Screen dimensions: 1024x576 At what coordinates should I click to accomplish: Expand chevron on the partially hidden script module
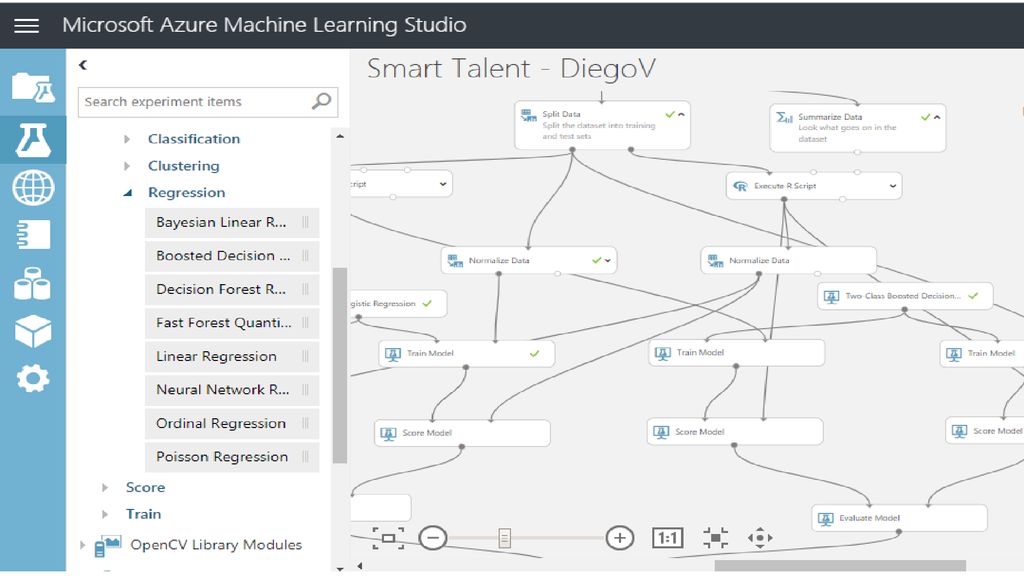443,184
